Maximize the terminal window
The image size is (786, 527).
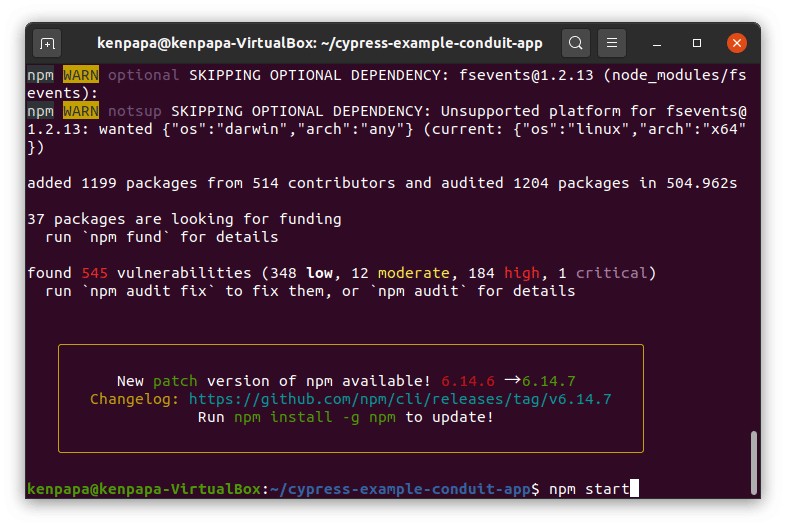(697, 43)
